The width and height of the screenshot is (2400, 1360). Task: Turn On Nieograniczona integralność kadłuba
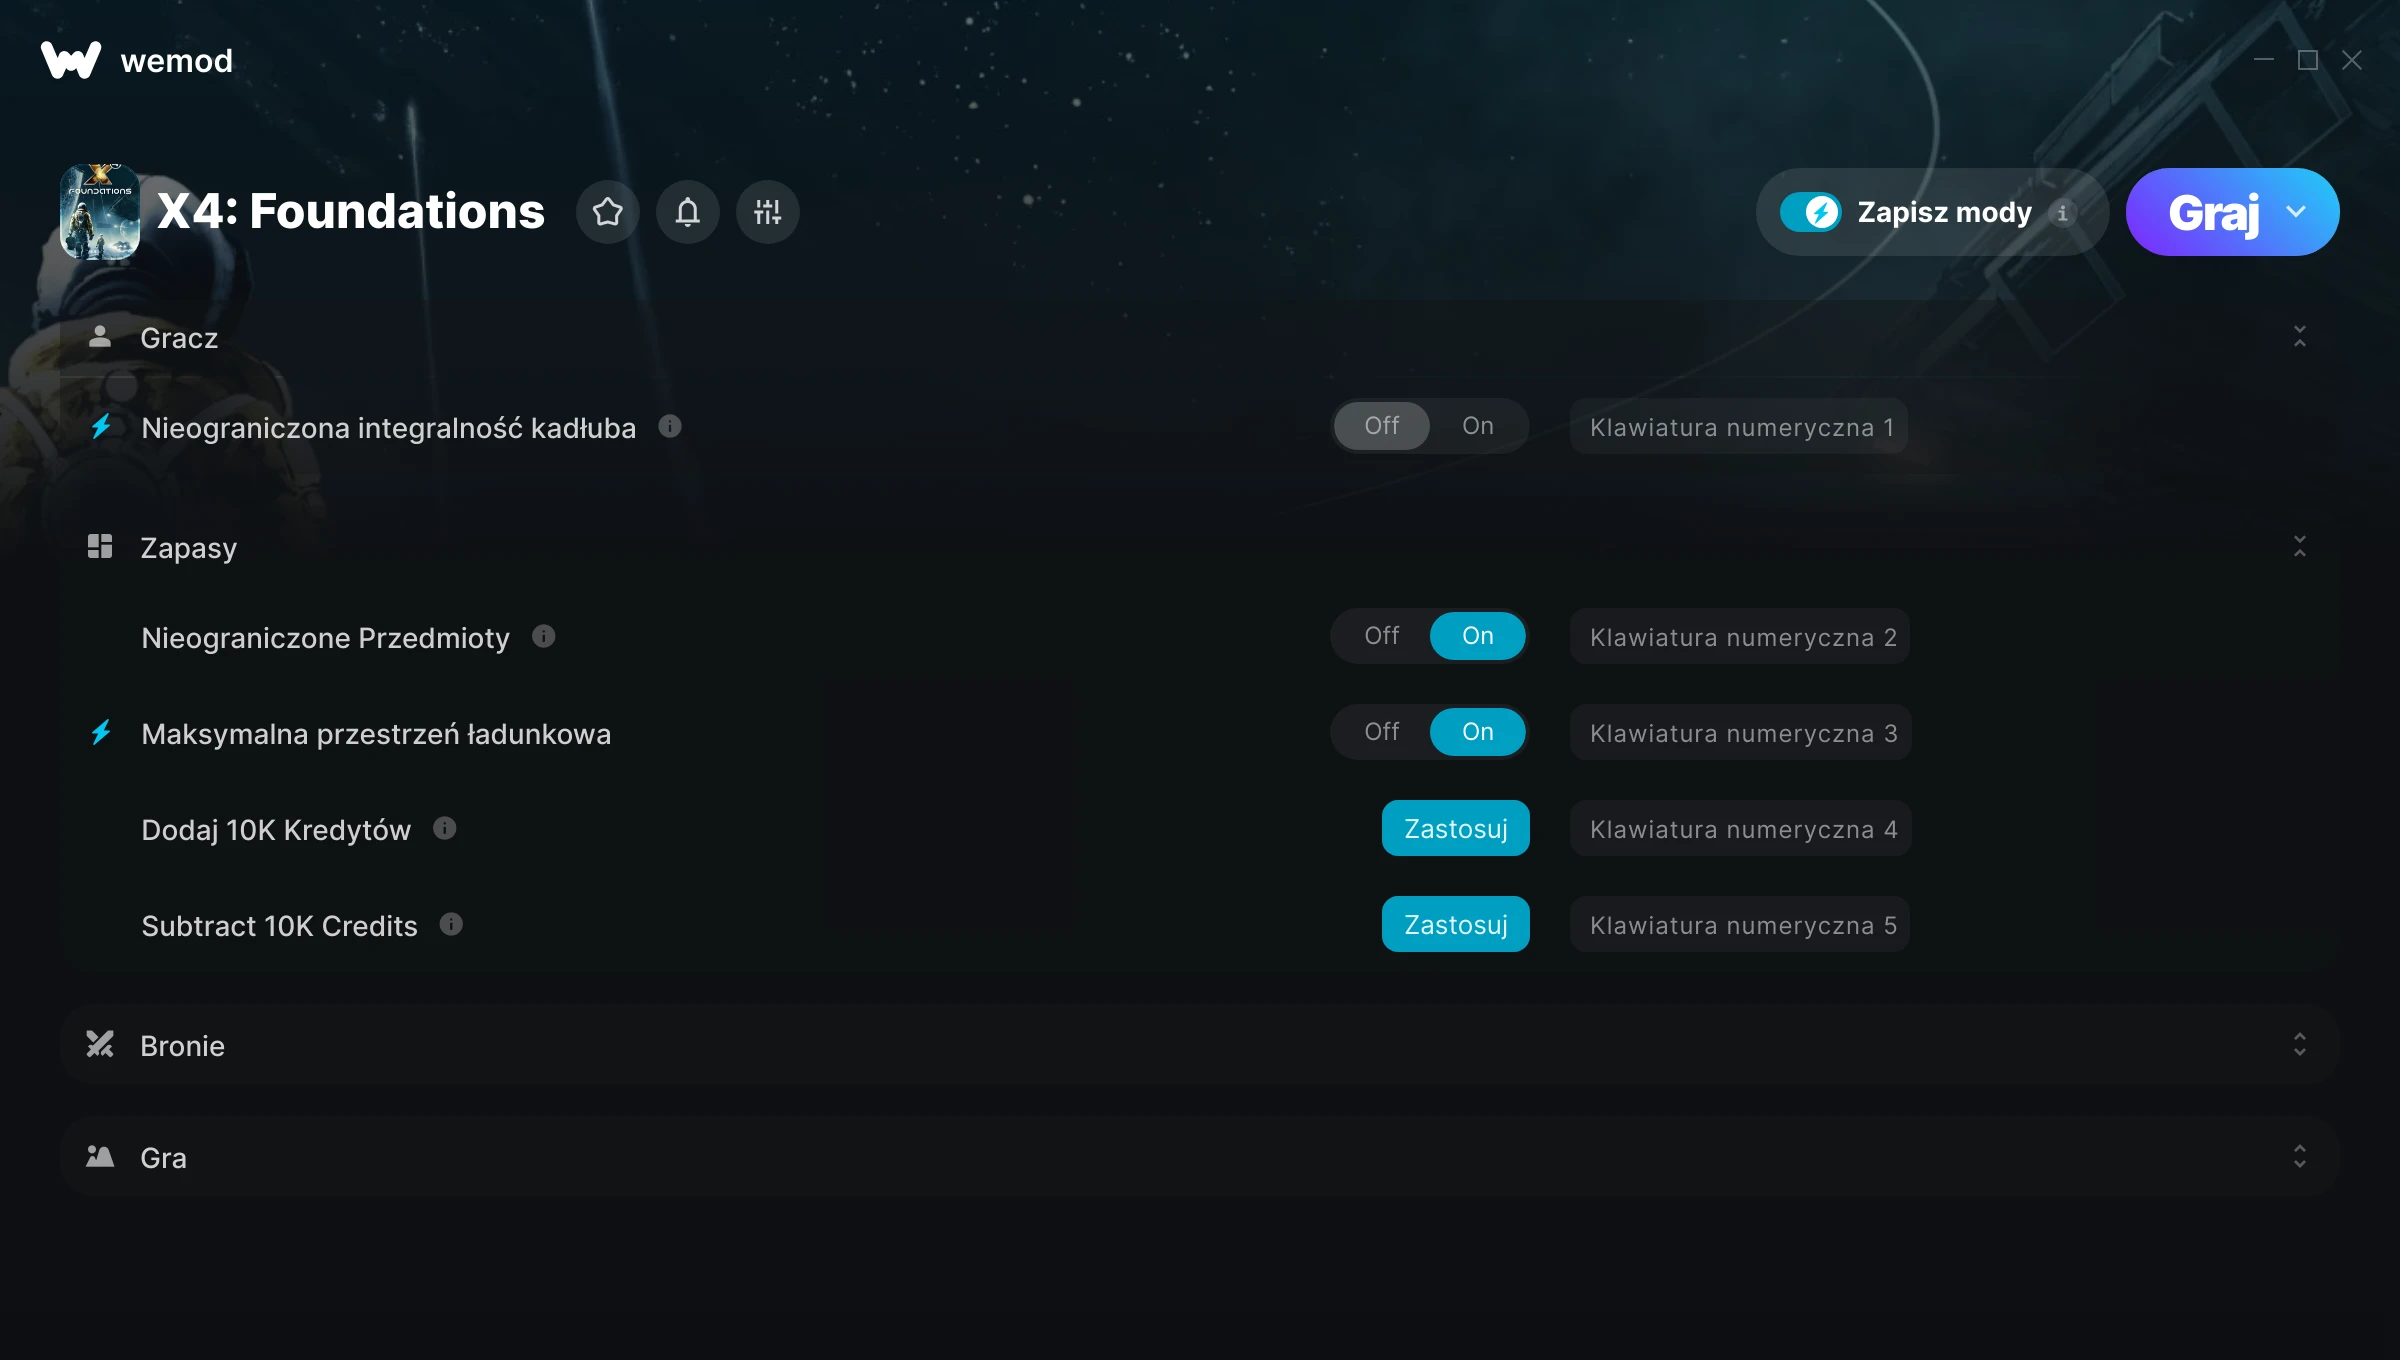[x=1478, y=426]
